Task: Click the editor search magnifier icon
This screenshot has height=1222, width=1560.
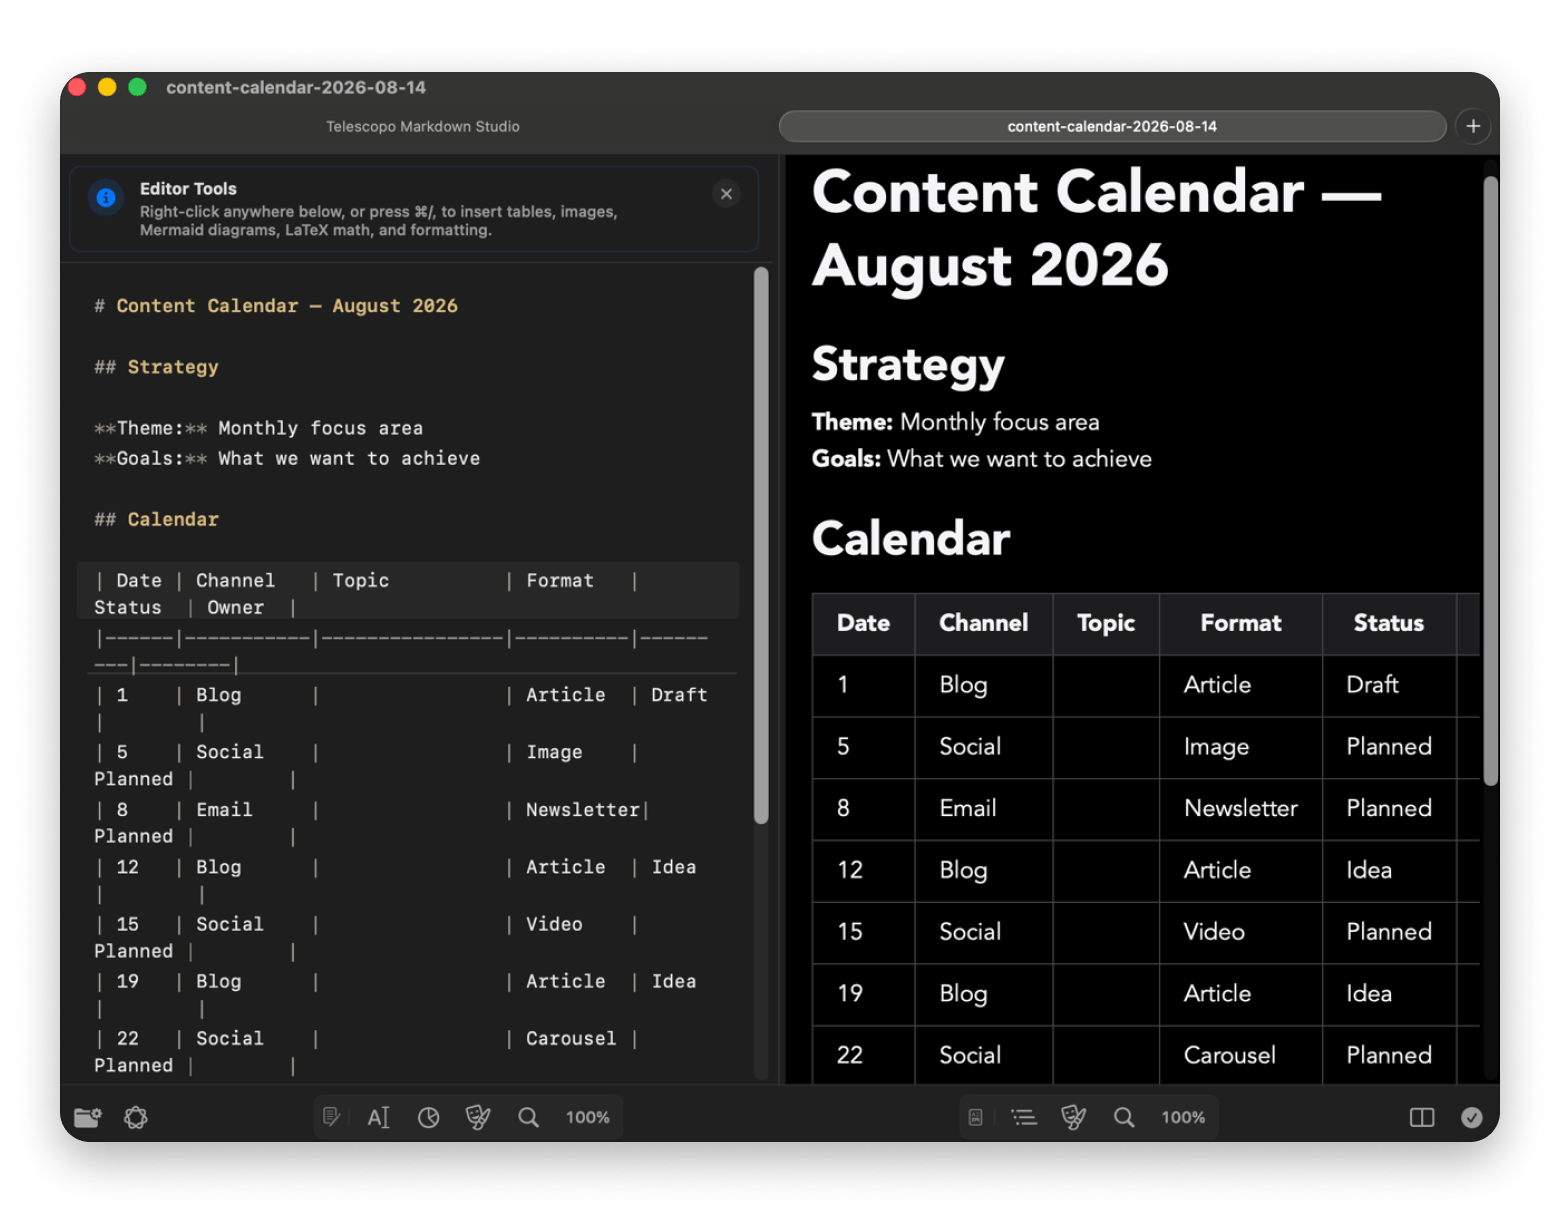Action: 528,1117
